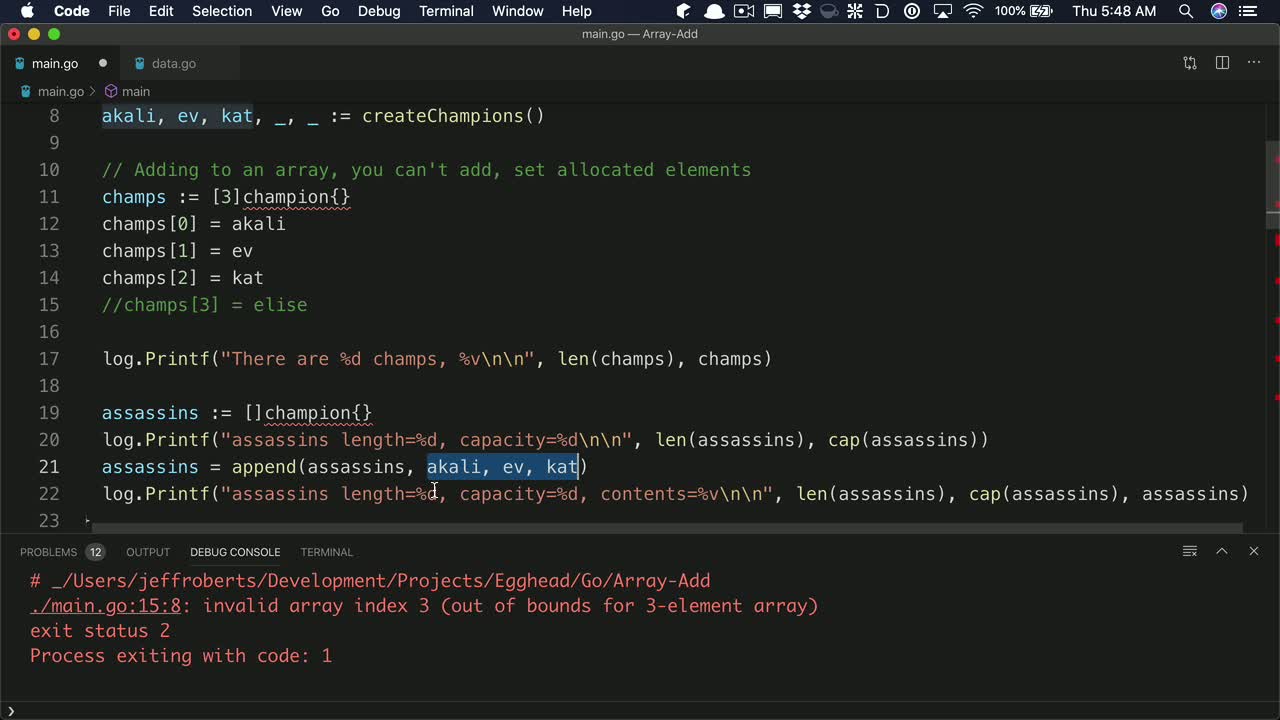Switch to the OUTPUT panel tab
1280x720 pixels.
pos(147,552)
